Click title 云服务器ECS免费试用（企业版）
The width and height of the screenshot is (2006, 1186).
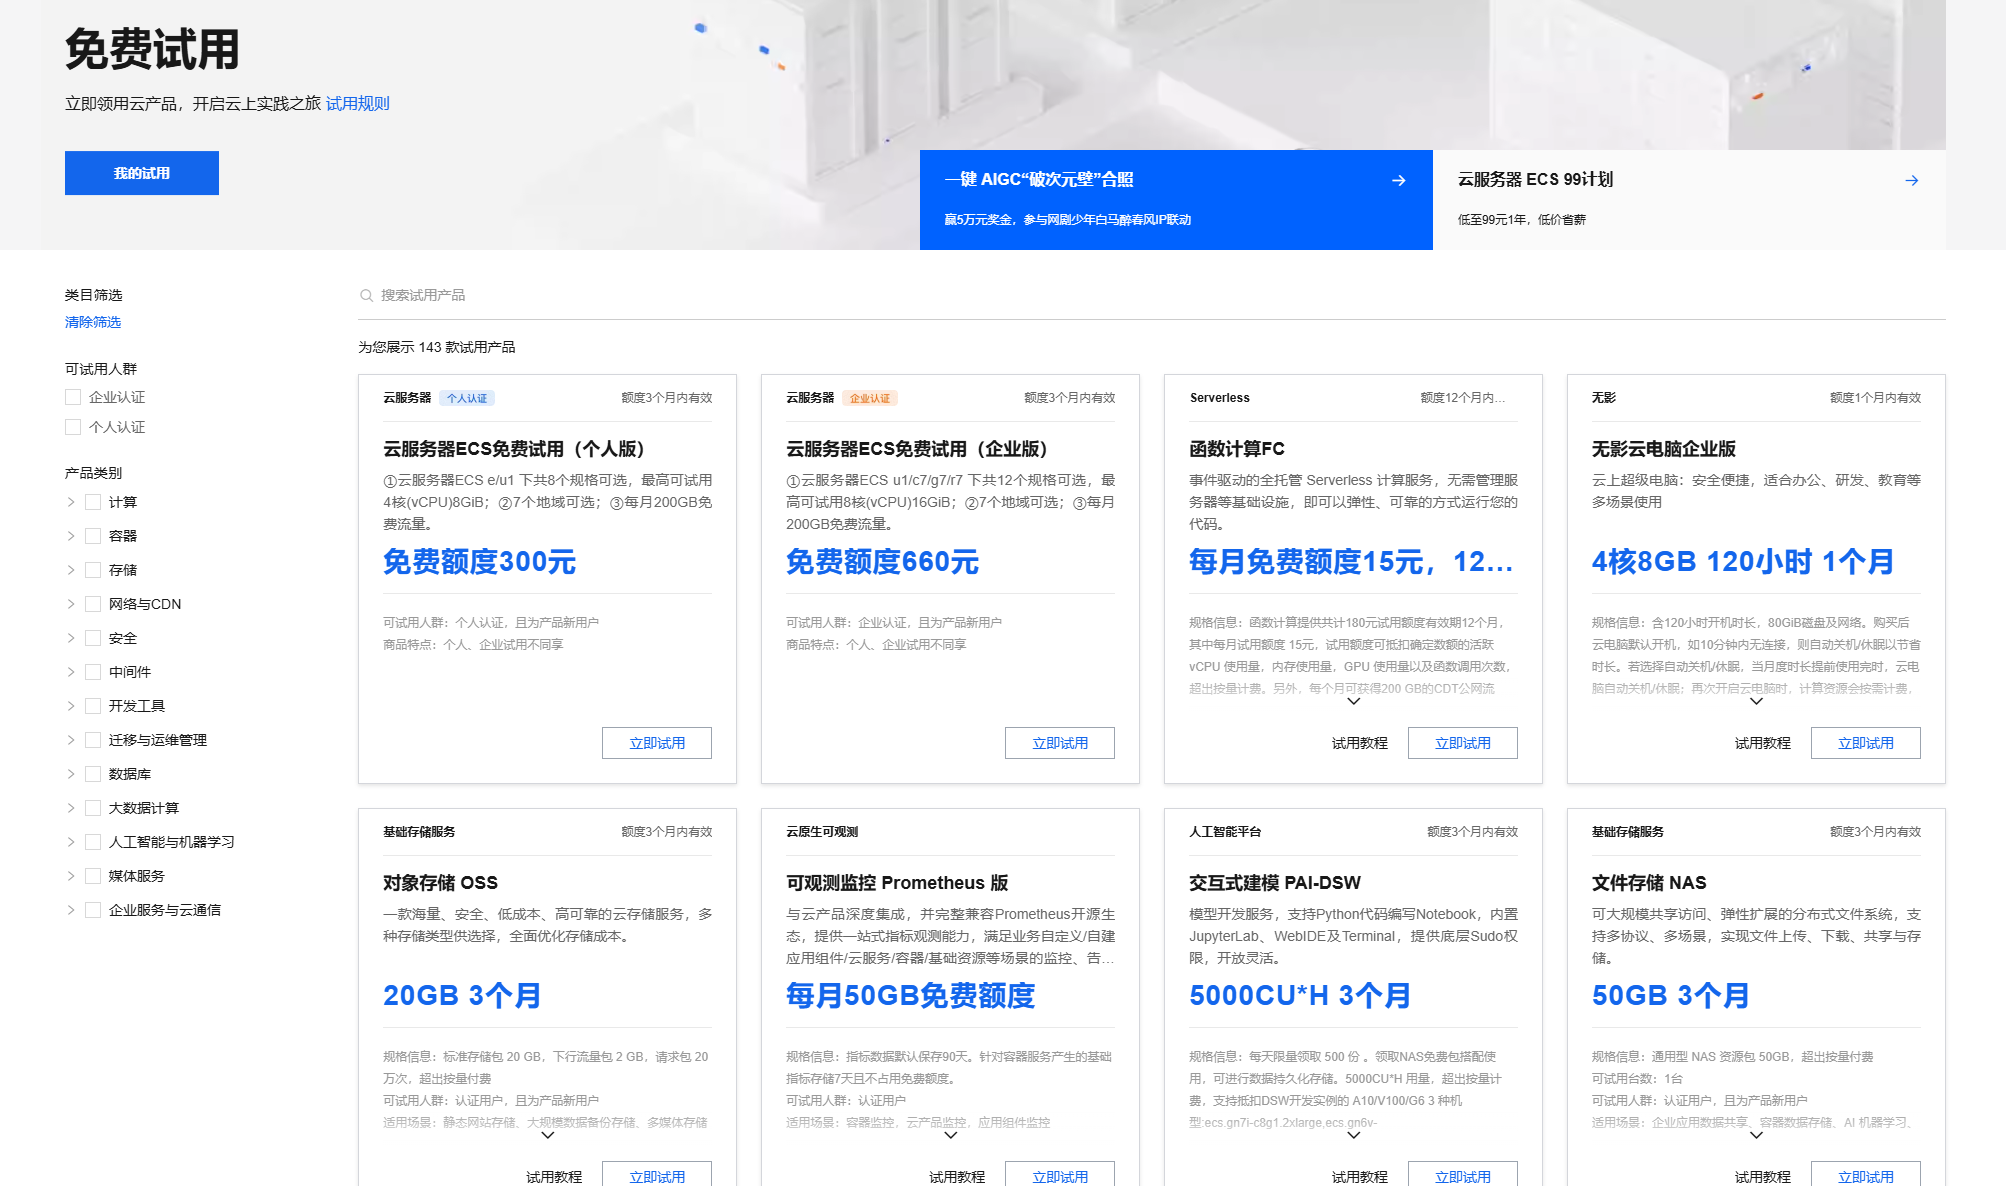click(921, 449)
